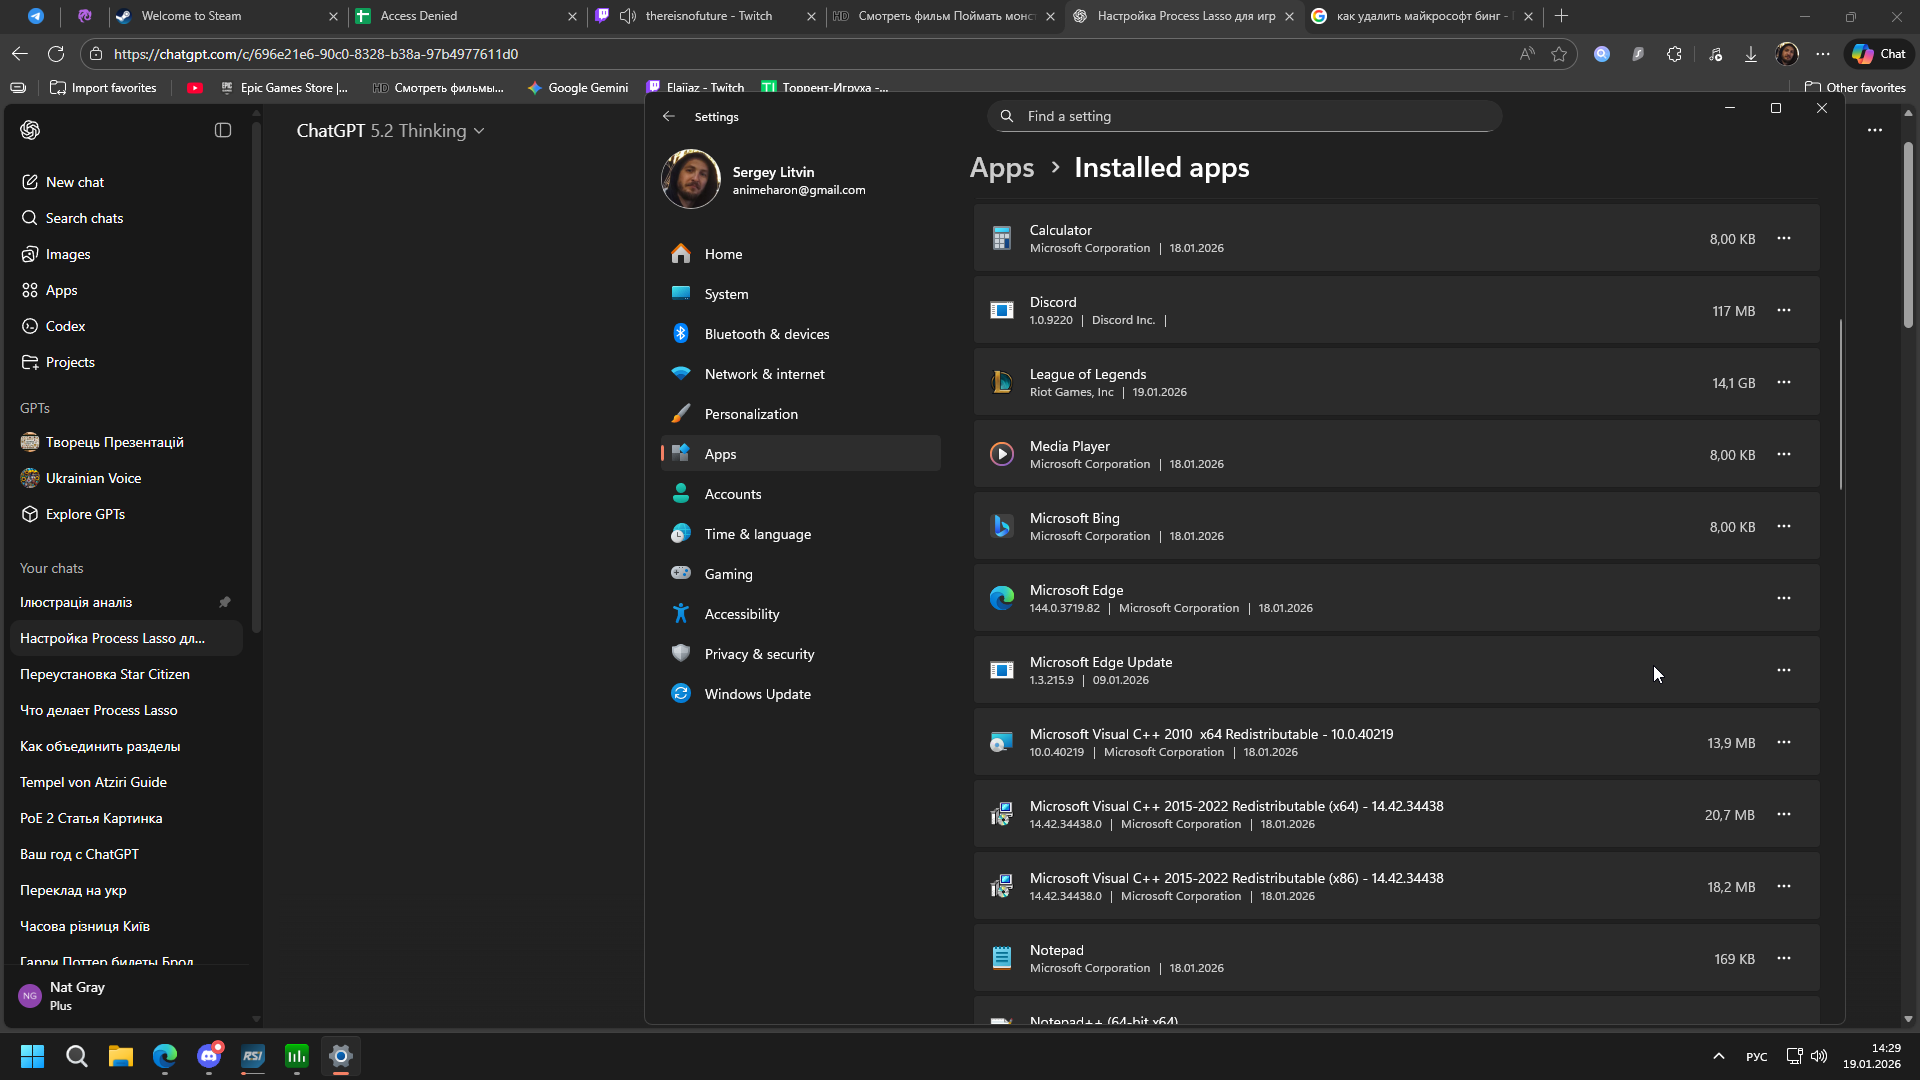This screenshot has height=1080, width=1920.
Task: Open more options for League of Legends
Action: pyautogui.click(x=1783, y=383)
